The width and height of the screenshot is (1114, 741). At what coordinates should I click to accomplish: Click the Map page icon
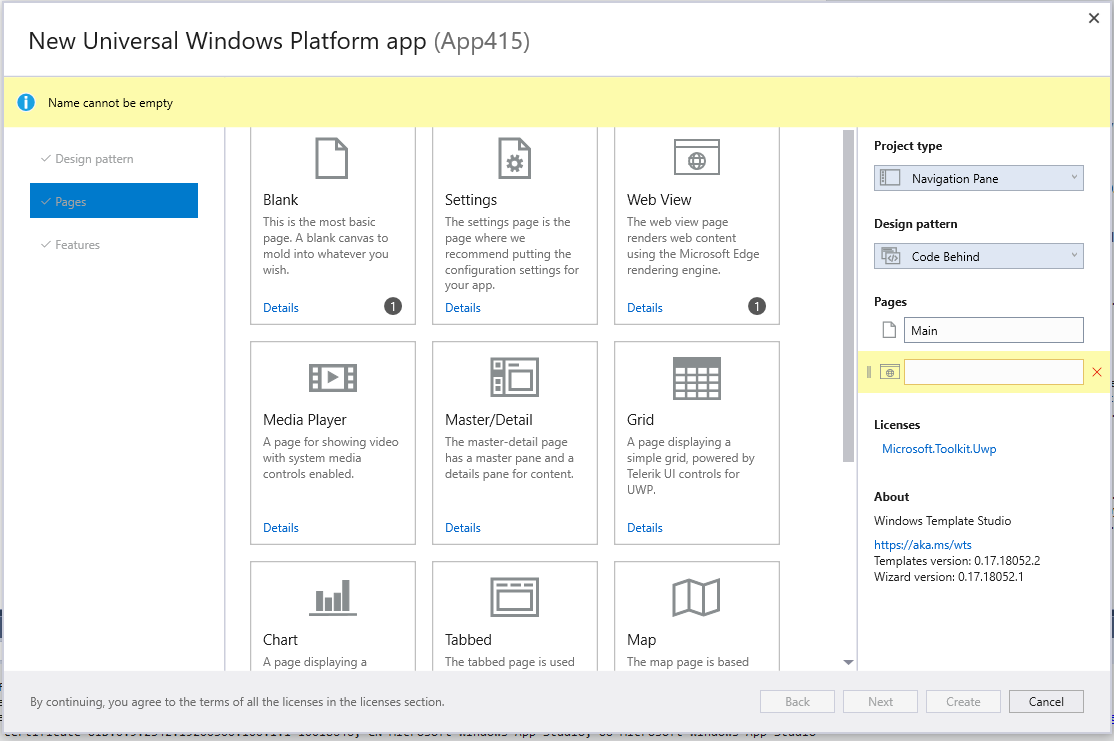pyautogui.click(x=696, y=597)
